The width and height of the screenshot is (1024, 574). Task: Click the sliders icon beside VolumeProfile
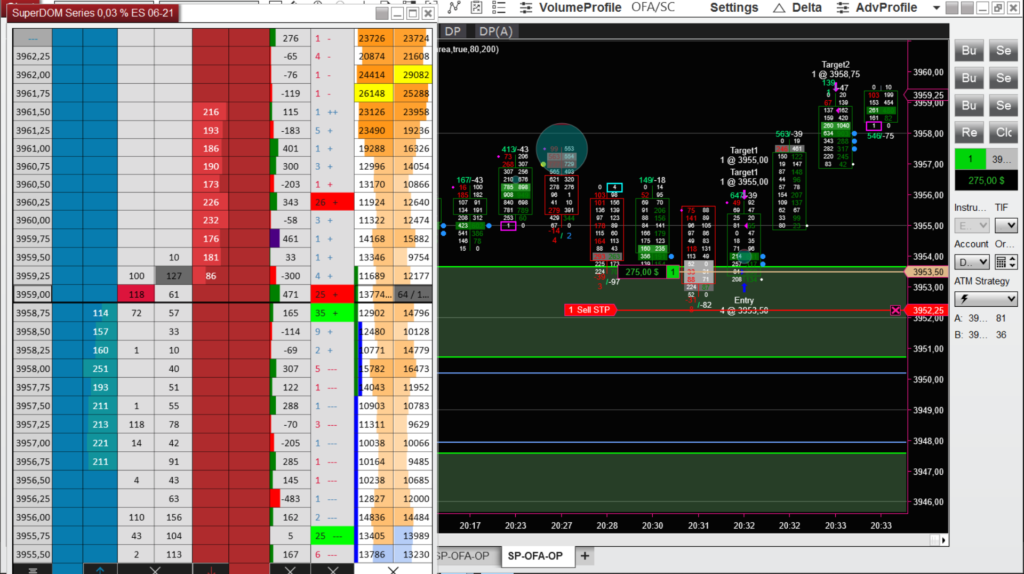coord(526,8)
